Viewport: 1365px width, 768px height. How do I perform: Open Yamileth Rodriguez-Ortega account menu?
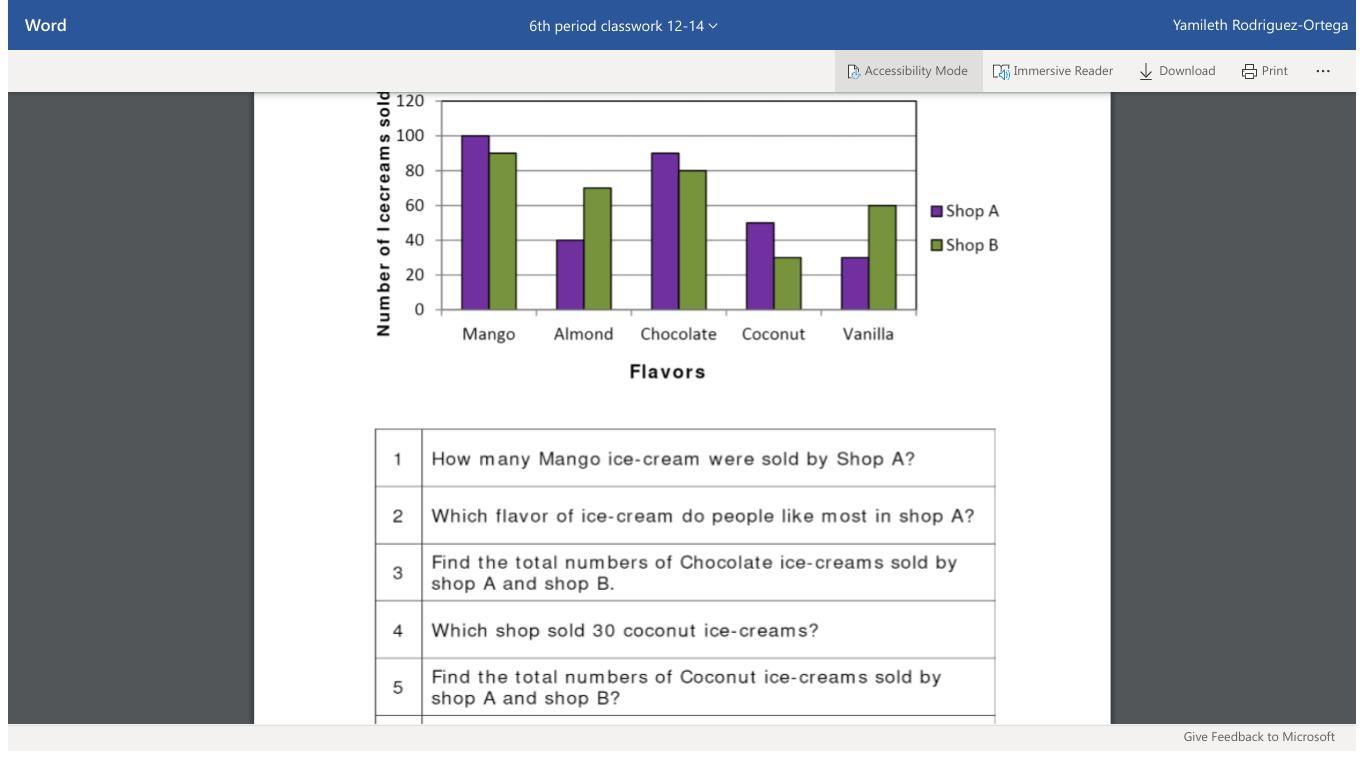click(x=1260, y=26)
